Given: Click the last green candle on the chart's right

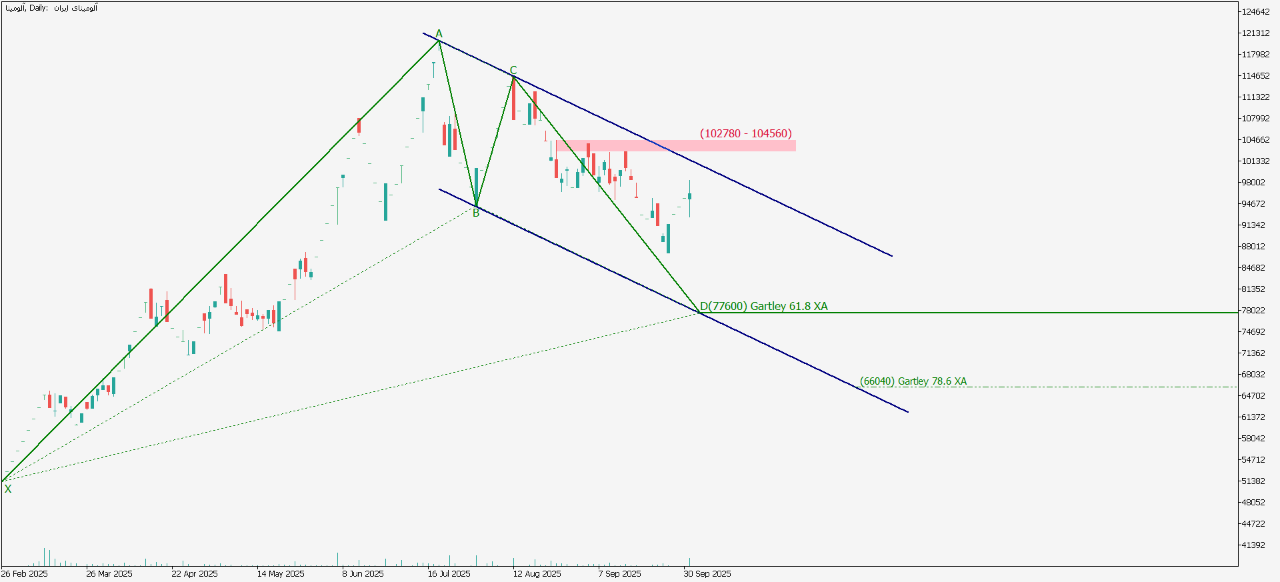Looking at the screenshot, I should [689, 198].
